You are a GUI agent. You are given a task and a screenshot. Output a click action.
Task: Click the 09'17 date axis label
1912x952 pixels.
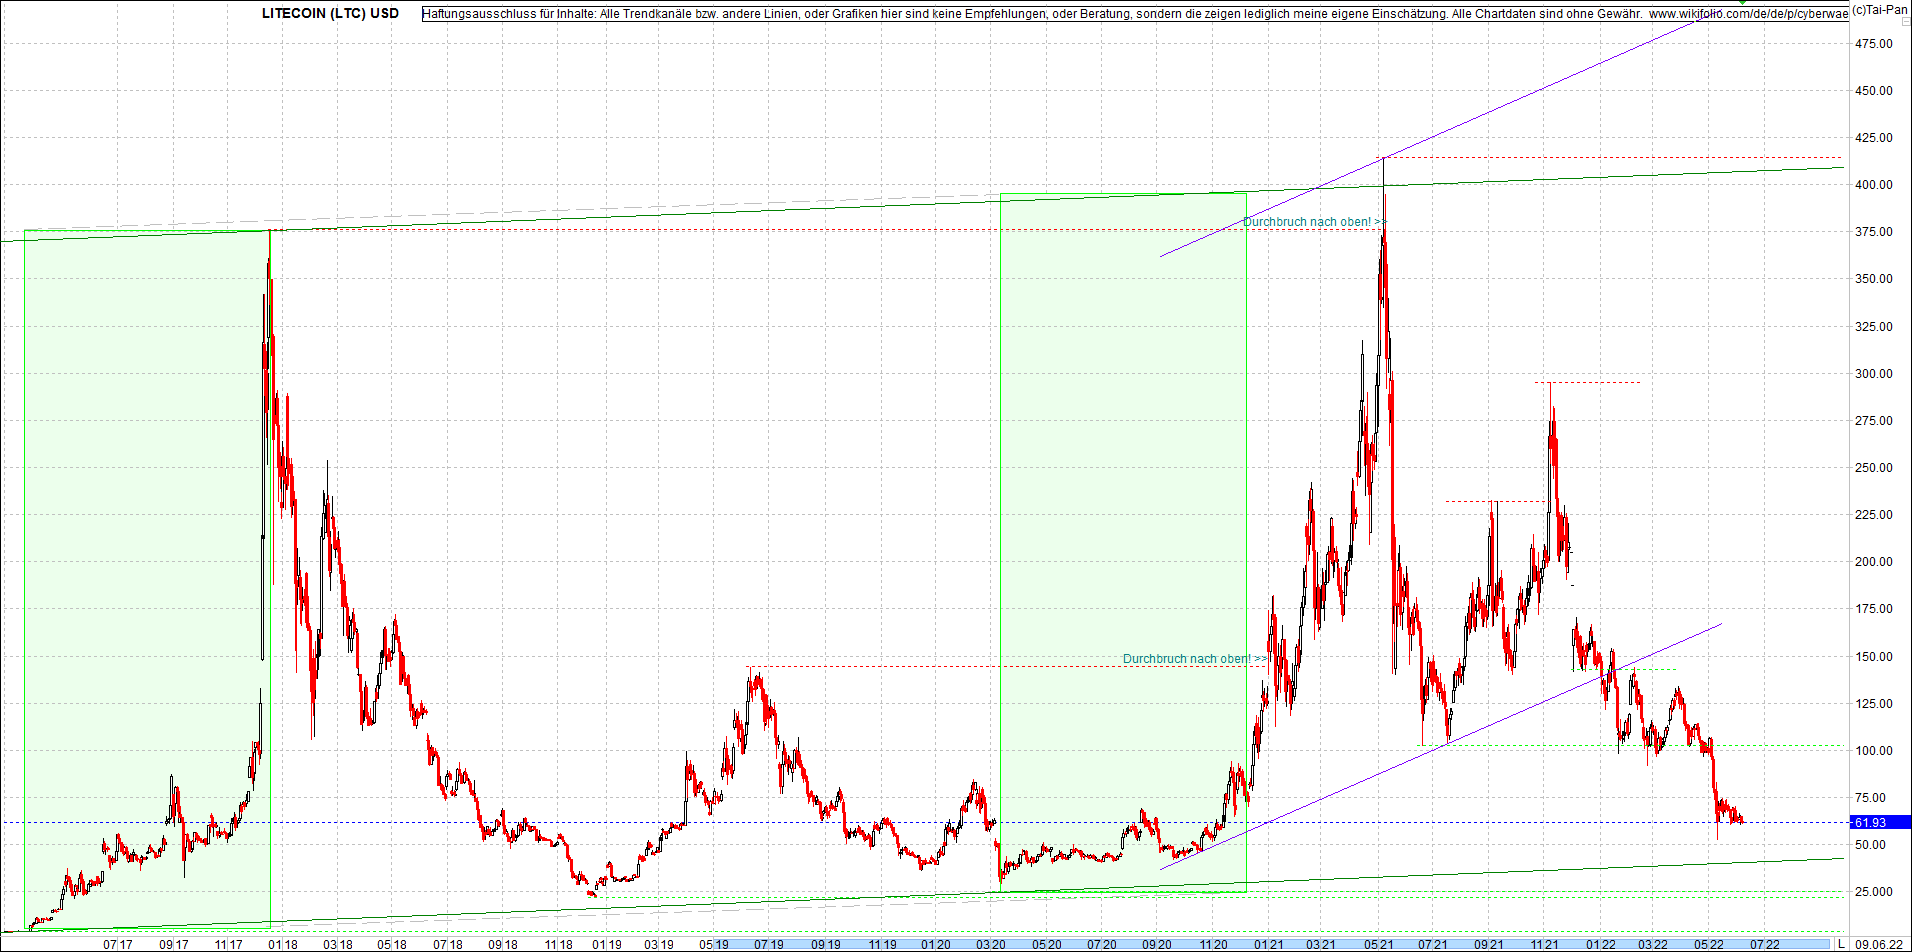click(x=174, y=945)
